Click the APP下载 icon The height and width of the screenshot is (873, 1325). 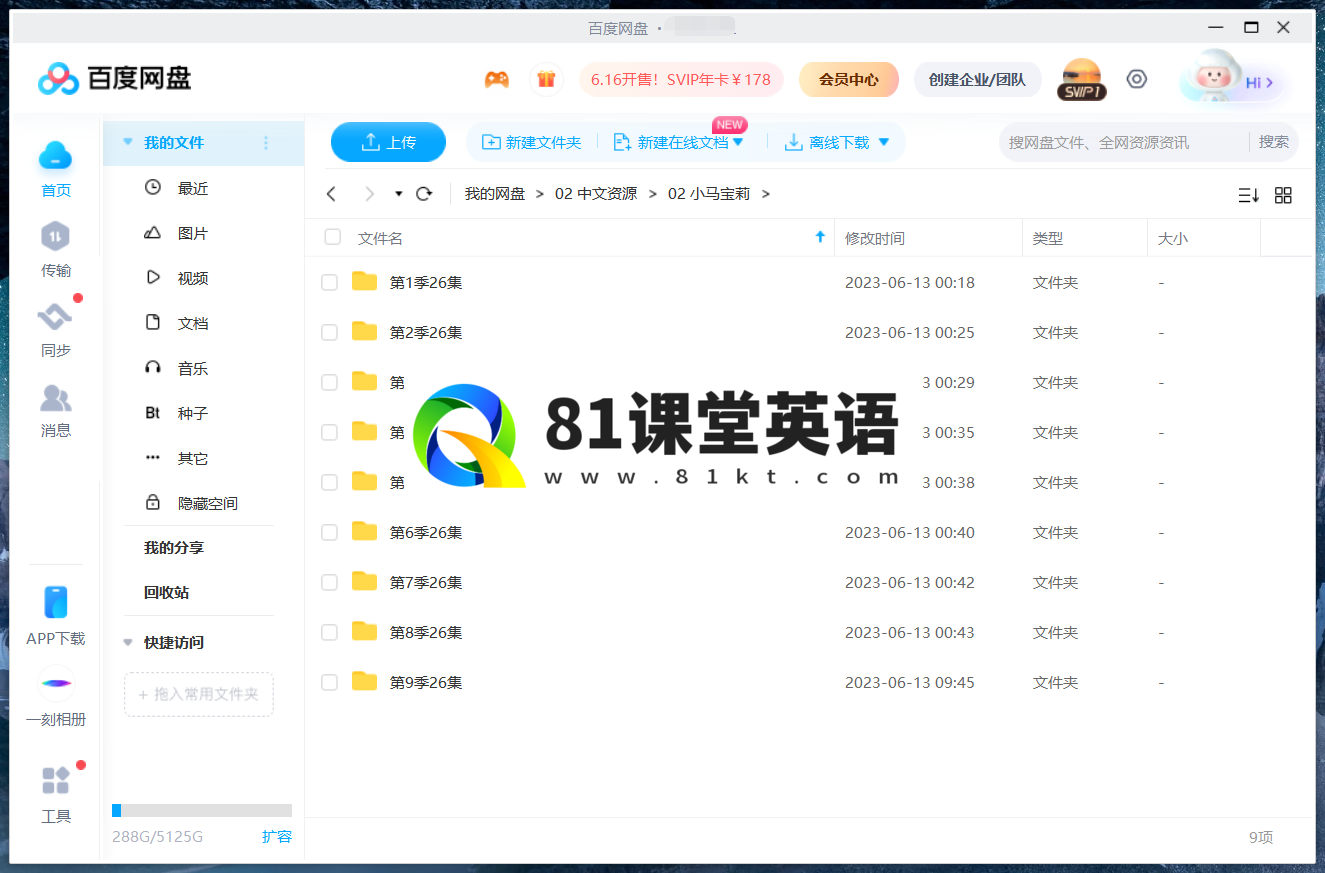pos(56,602)
